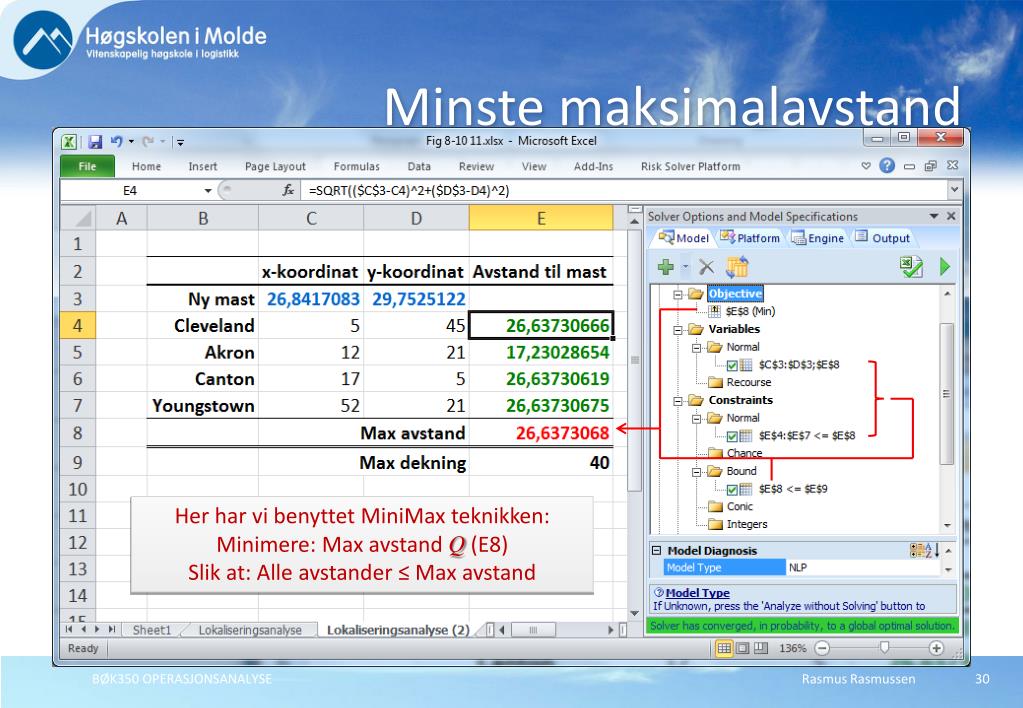This screenshot has height=708, width=1023.
Task: Click the worksheet horizontal scrollbar thumb
Action: click(533, 630)
